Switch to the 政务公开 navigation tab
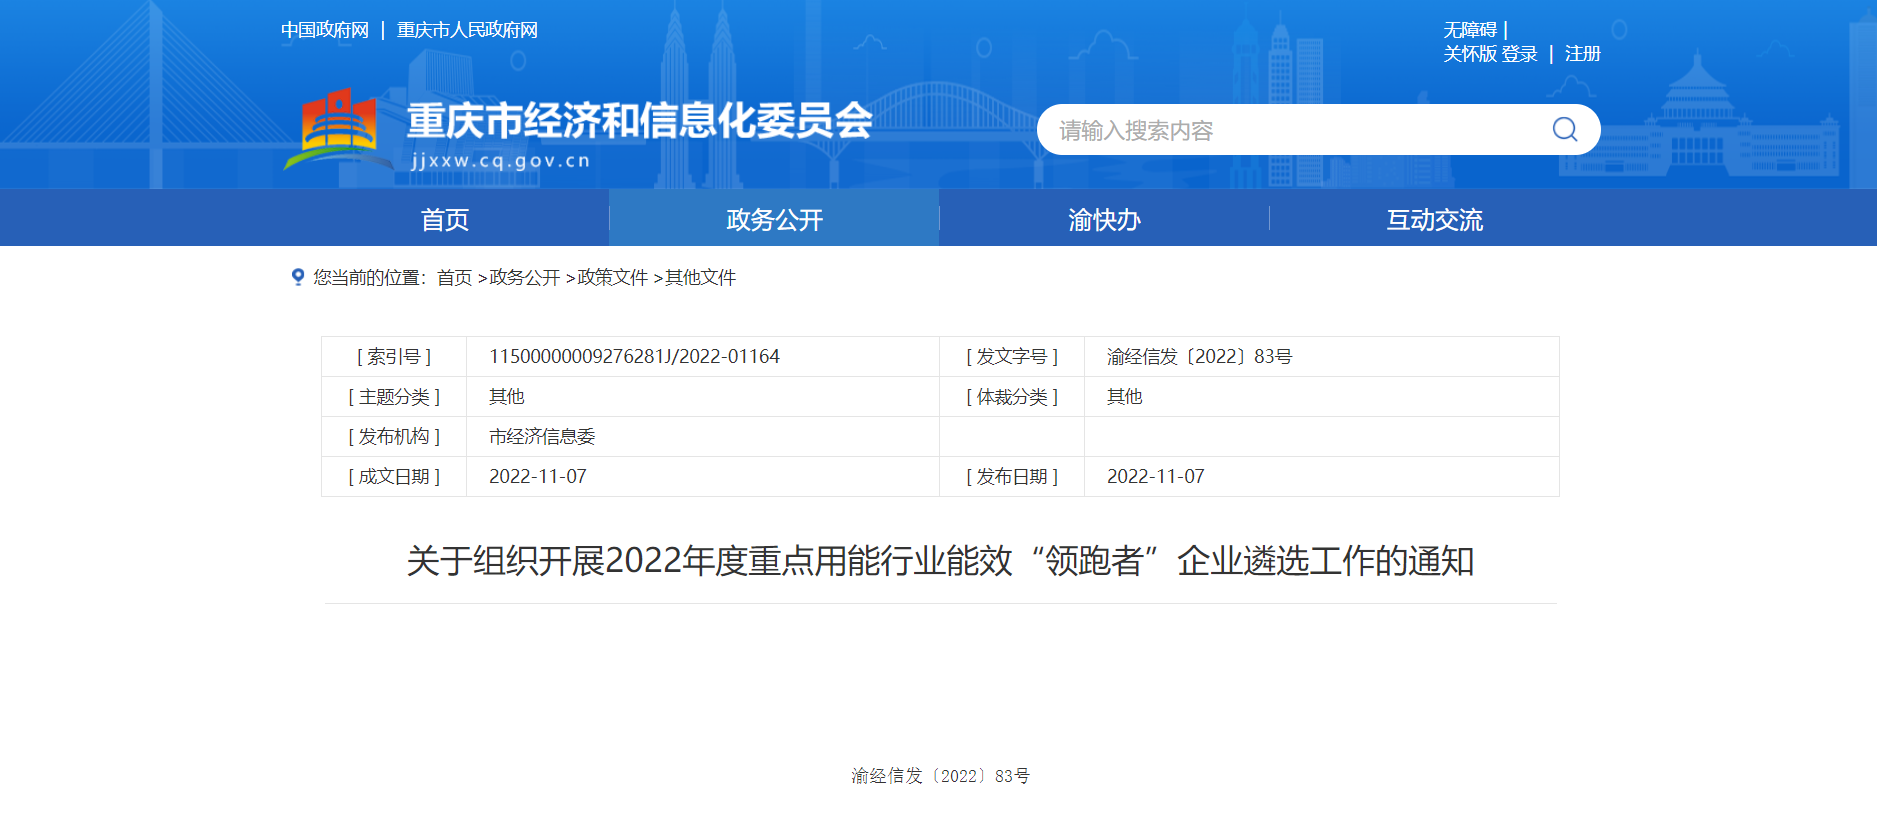Screen dimensions: 1877x825 pos(774,219)
